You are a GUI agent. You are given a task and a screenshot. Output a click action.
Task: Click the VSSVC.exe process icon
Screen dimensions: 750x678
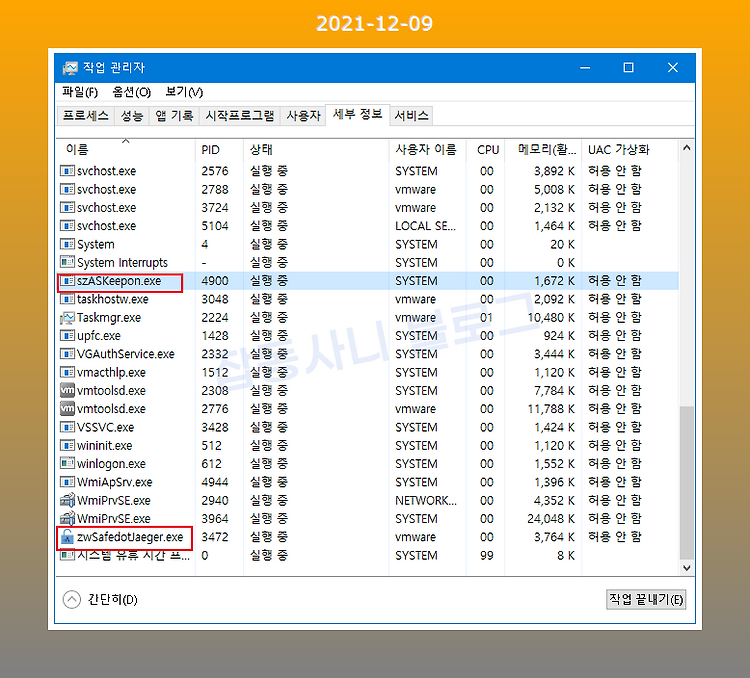[x=67, y=427]
